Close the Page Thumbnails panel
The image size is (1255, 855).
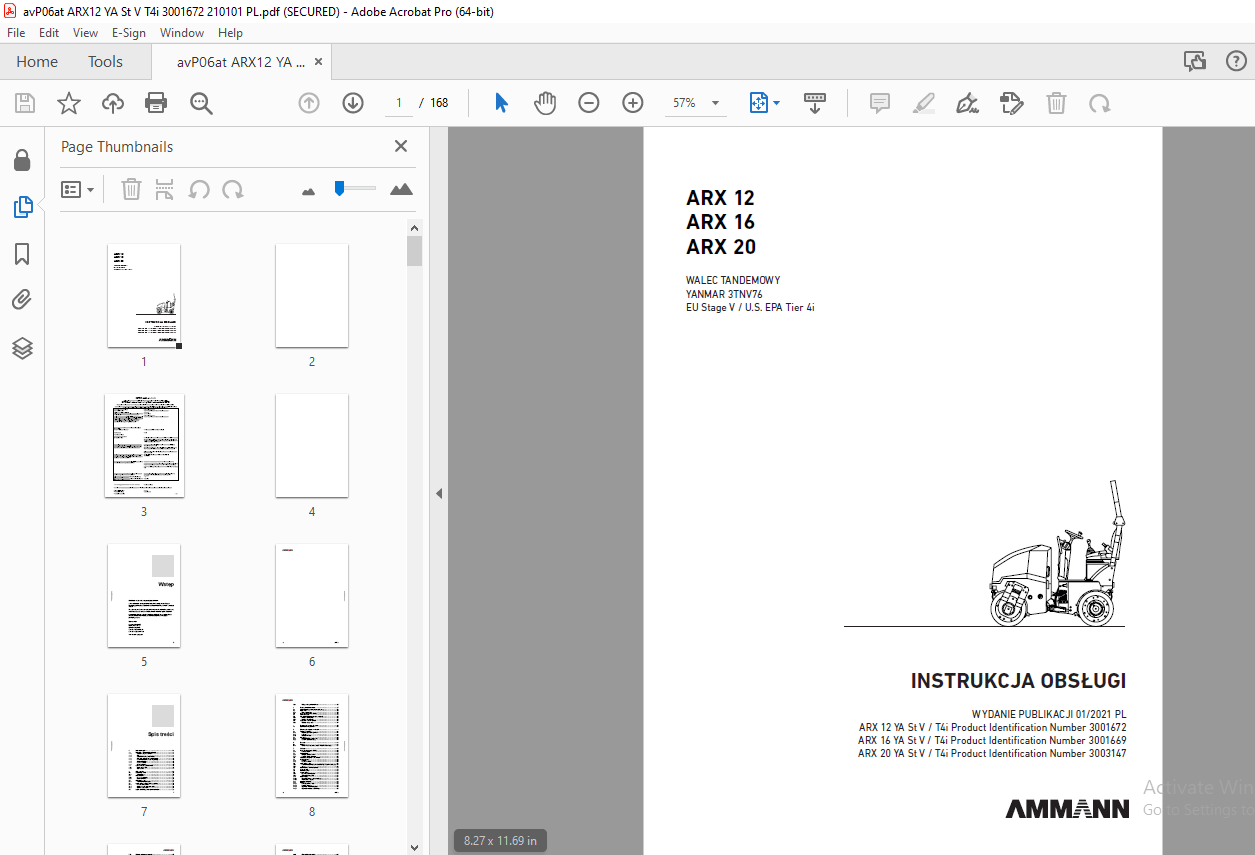click(401, 146)
